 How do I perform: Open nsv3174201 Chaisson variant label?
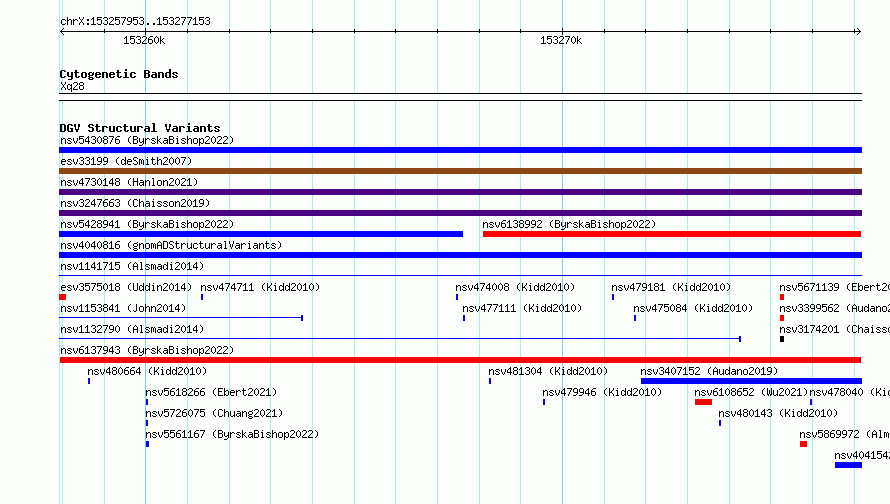[834, 329]
